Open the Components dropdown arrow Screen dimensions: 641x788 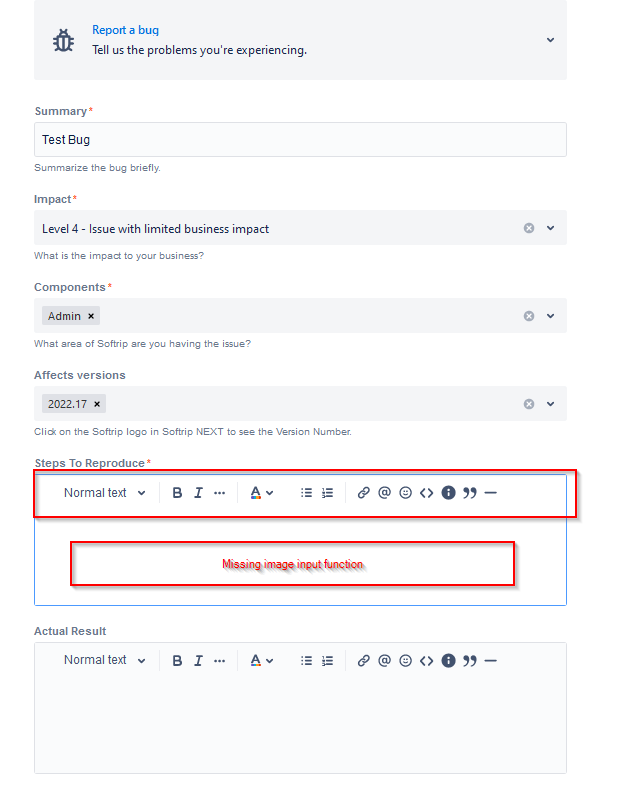(551, 316)
